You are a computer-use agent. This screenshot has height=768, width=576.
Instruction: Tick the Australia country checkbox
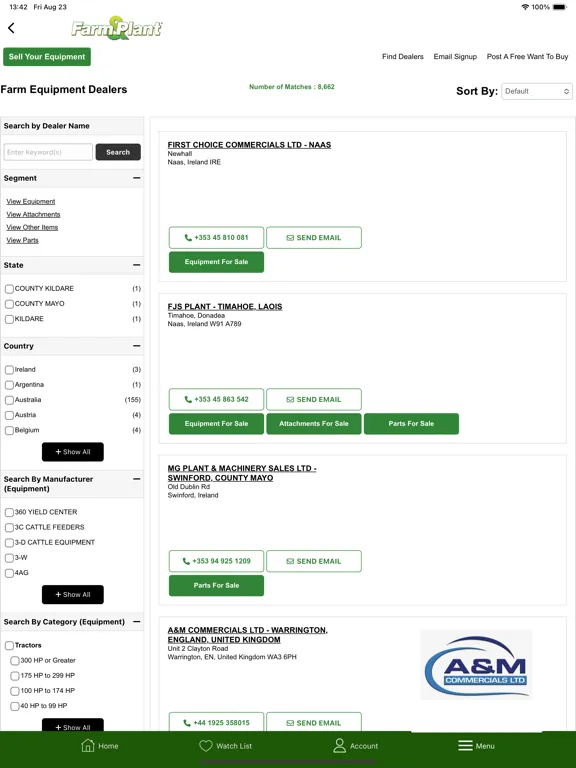[9, 400]
